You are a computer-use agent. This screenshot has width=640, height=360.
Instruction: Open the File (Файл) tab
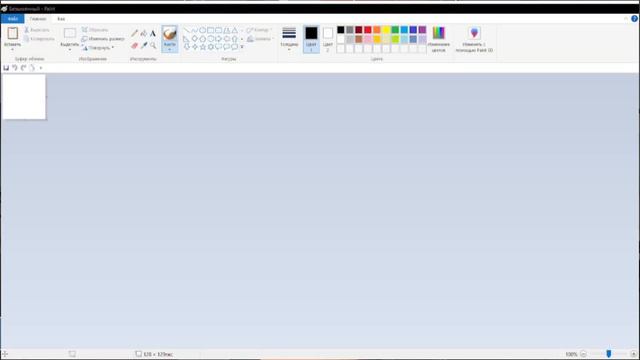point(13,19)
